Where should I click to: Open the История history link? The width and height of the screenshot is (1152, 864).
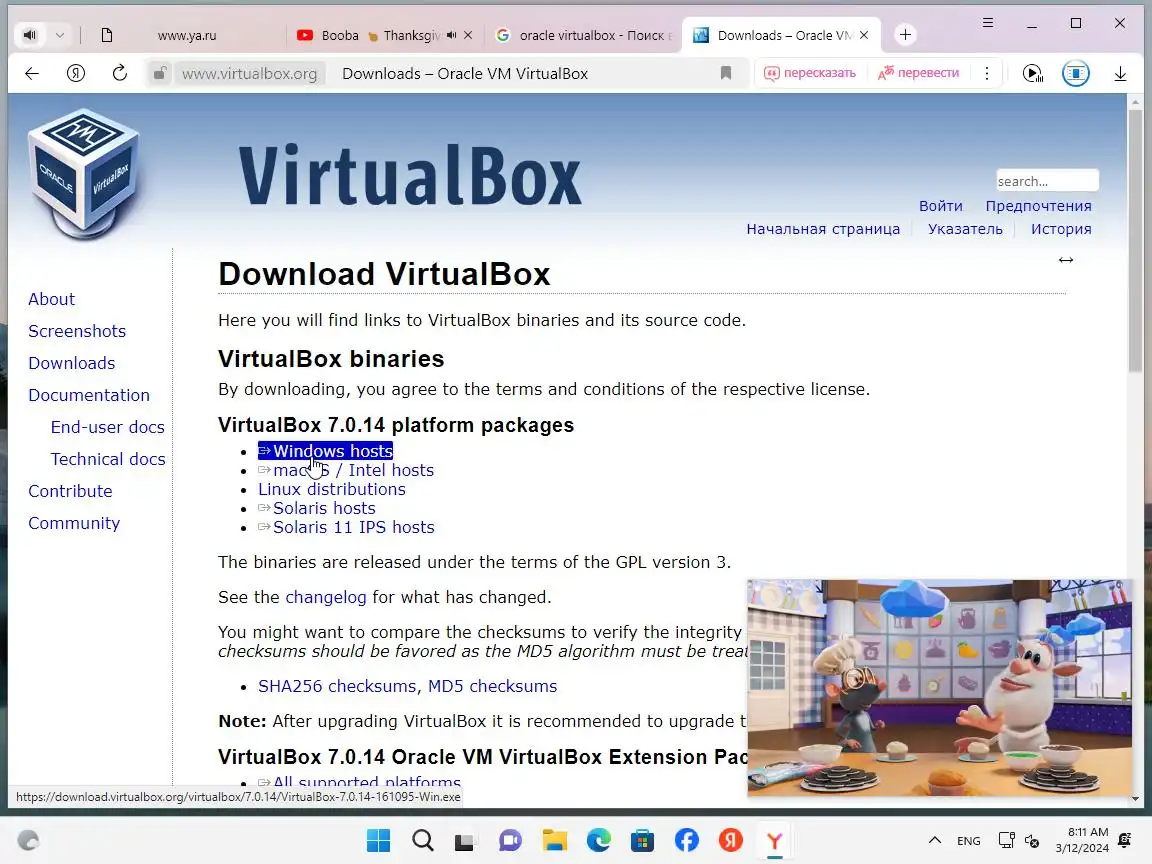[1061, 229]
